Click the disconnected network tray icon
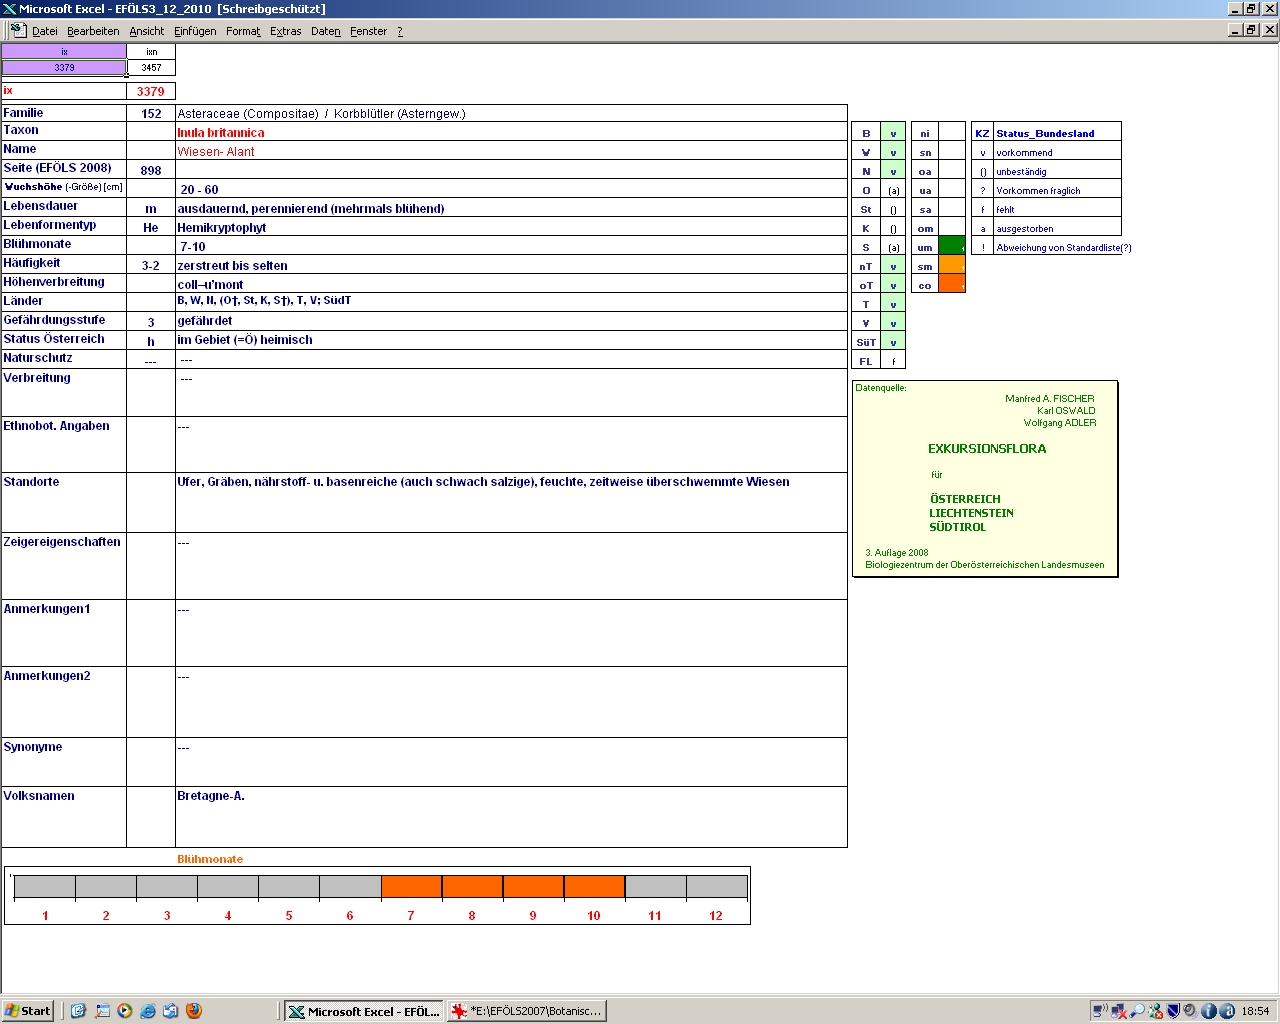 pos(1119,1011)
